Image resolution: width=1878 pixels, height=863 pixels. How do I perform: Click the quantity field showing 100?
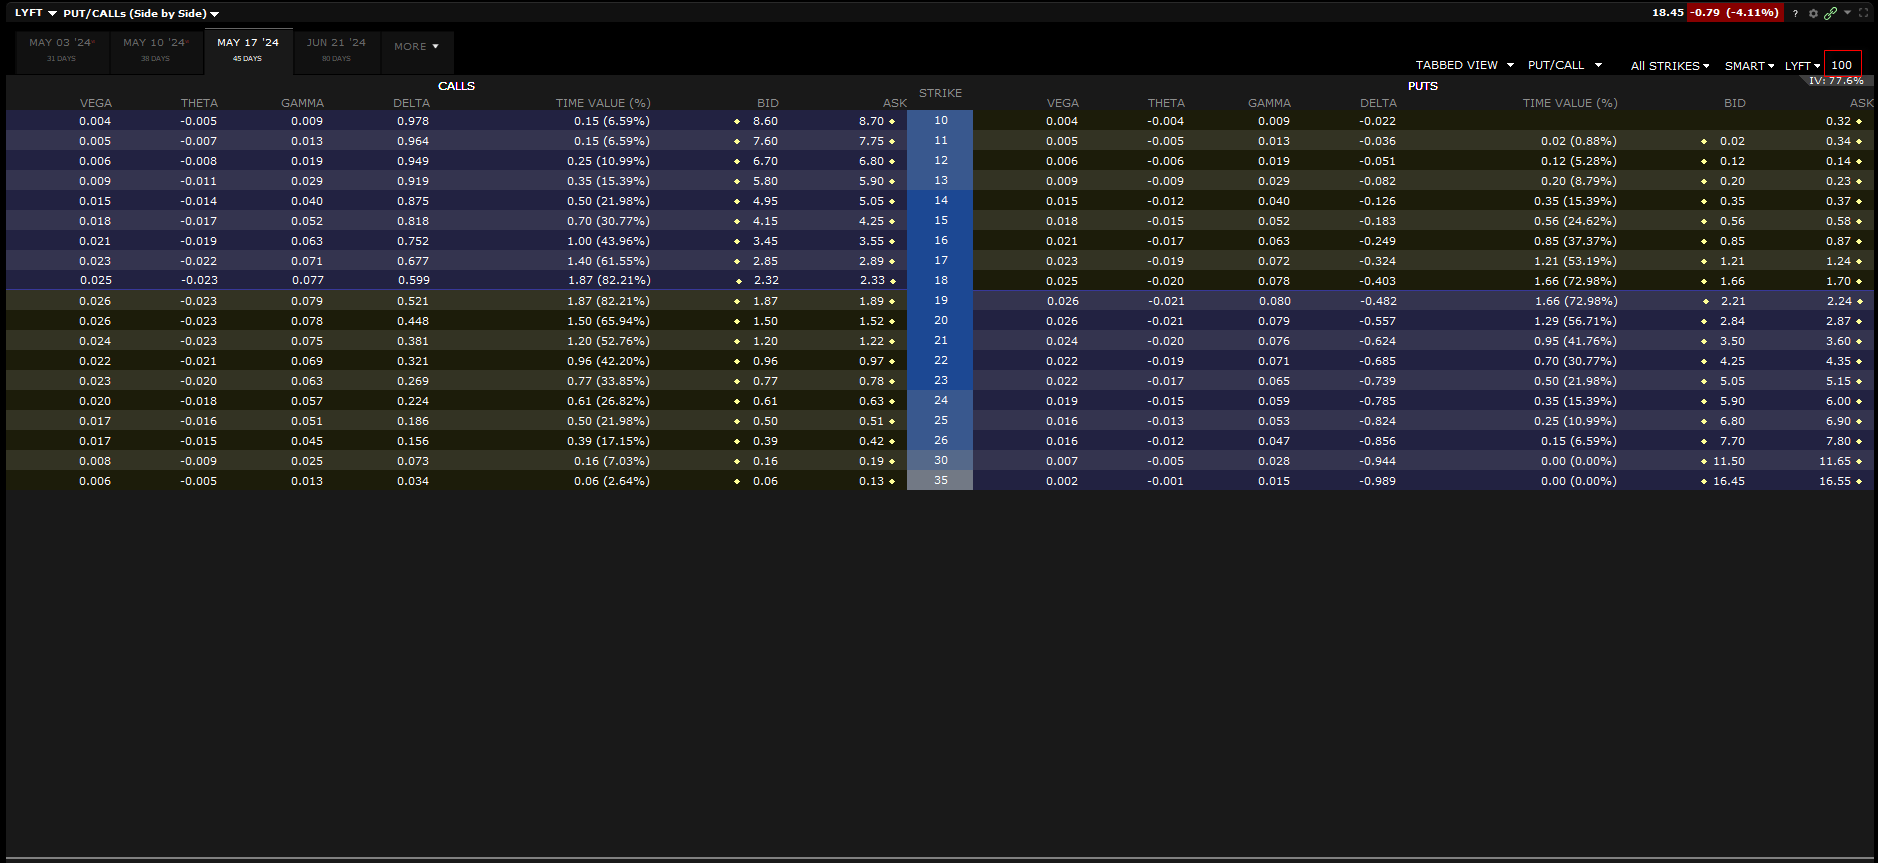pos(1842,65)
